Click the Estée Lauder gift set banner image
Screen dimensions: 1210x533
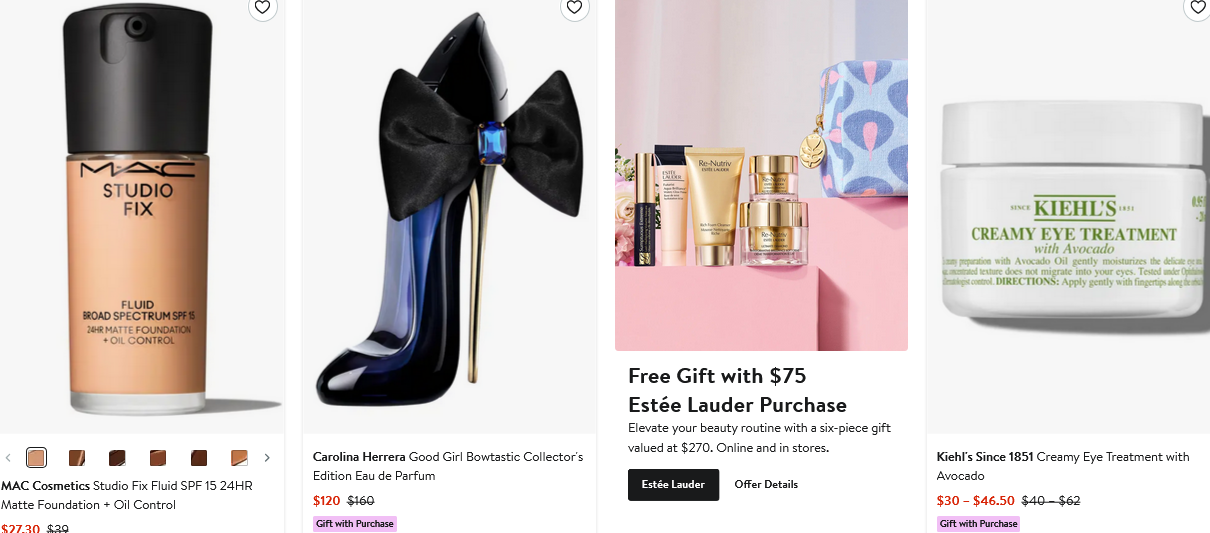click(x=761, y=175)
